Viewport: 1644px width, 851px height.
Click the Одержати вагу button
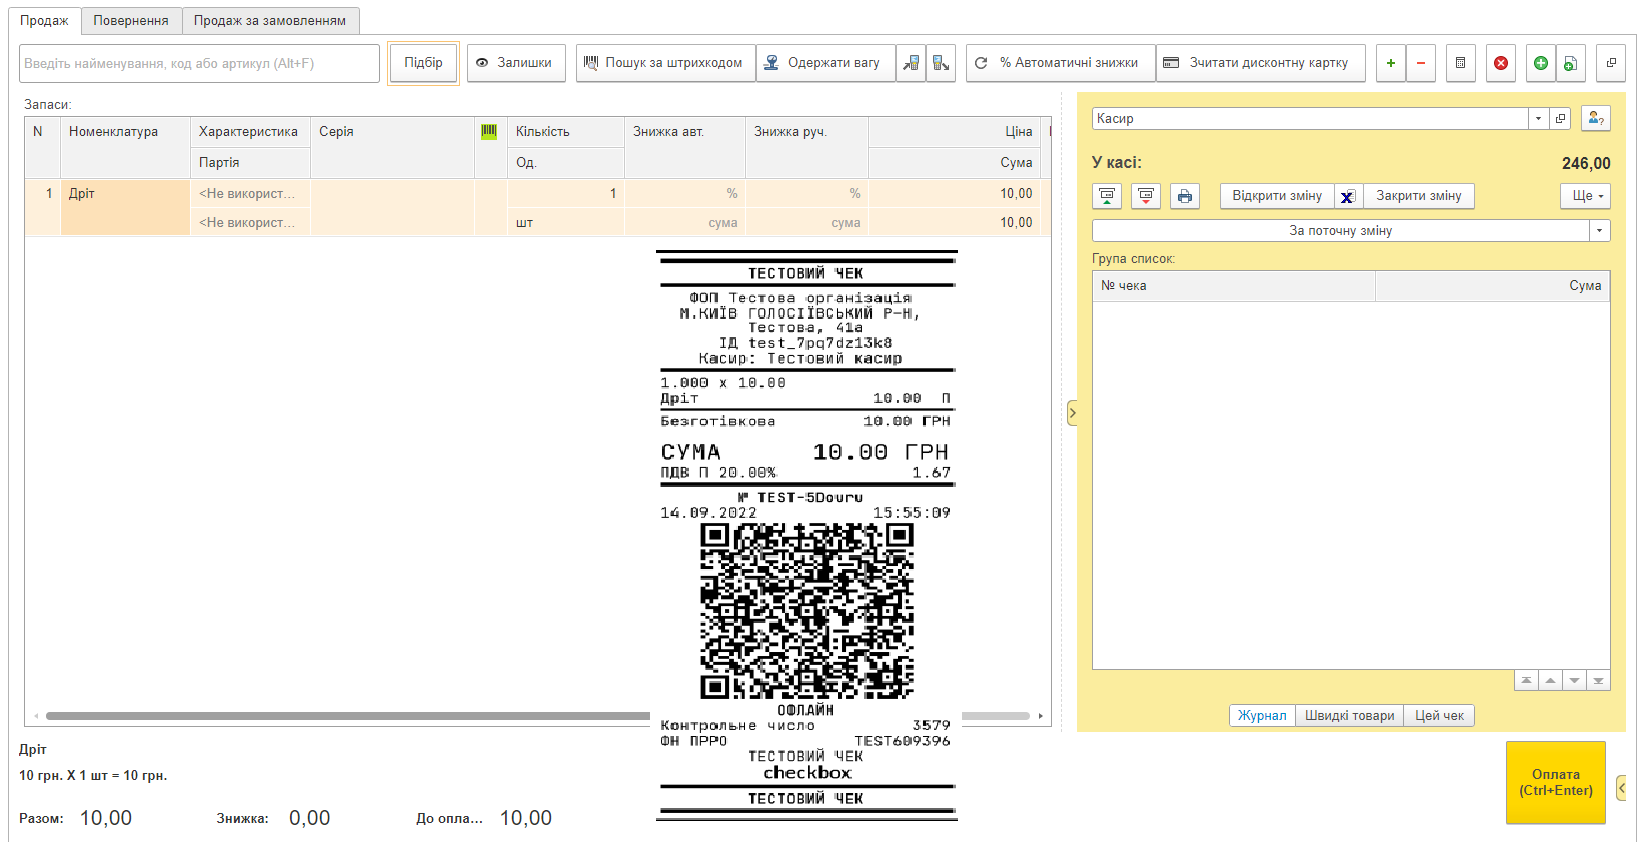(826, 63)
